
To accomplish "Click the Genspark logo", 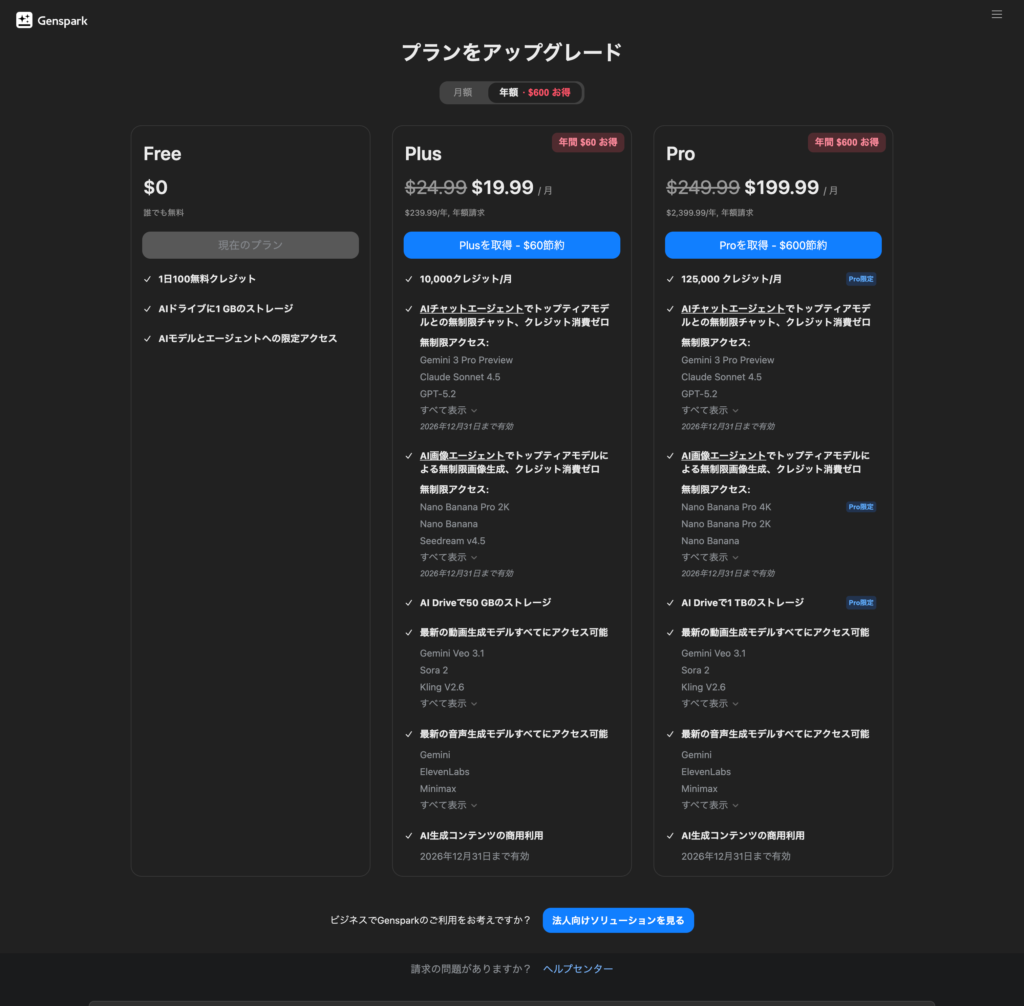I will (x=50, y=19).
